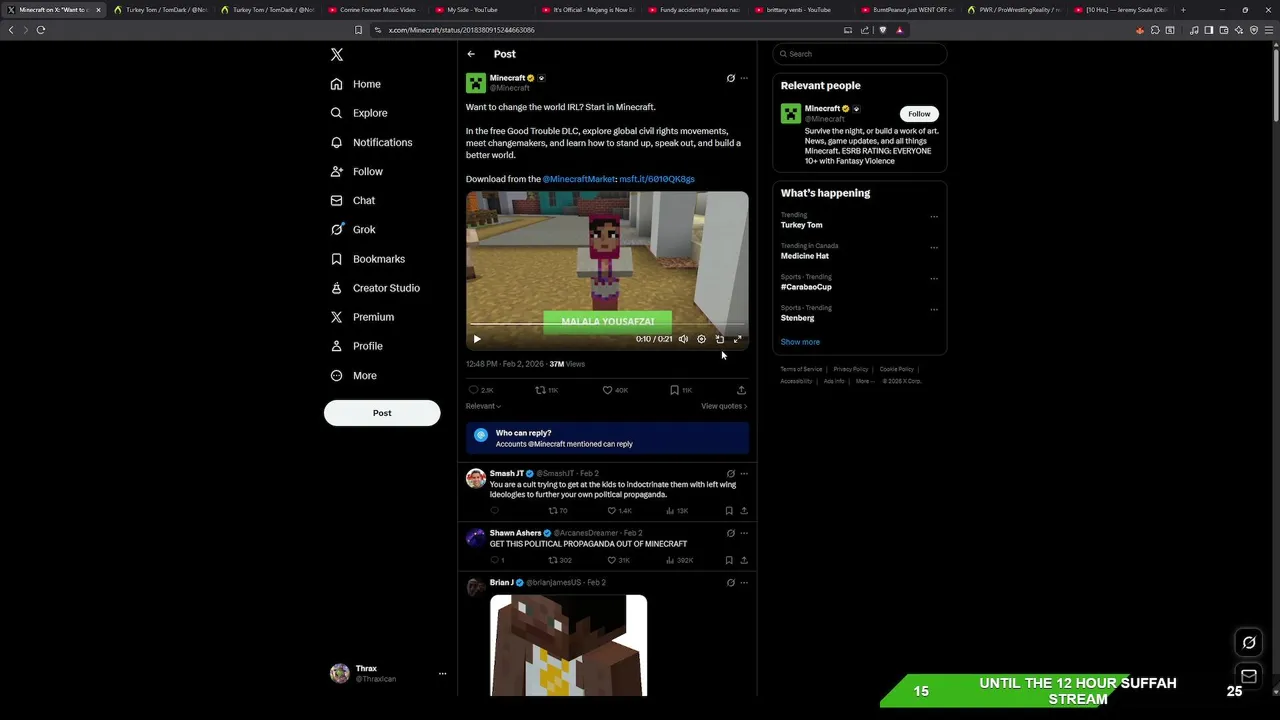Enter fullscreen on the video player
This screenshot has width=1280, height=720.
click(738, 339)
